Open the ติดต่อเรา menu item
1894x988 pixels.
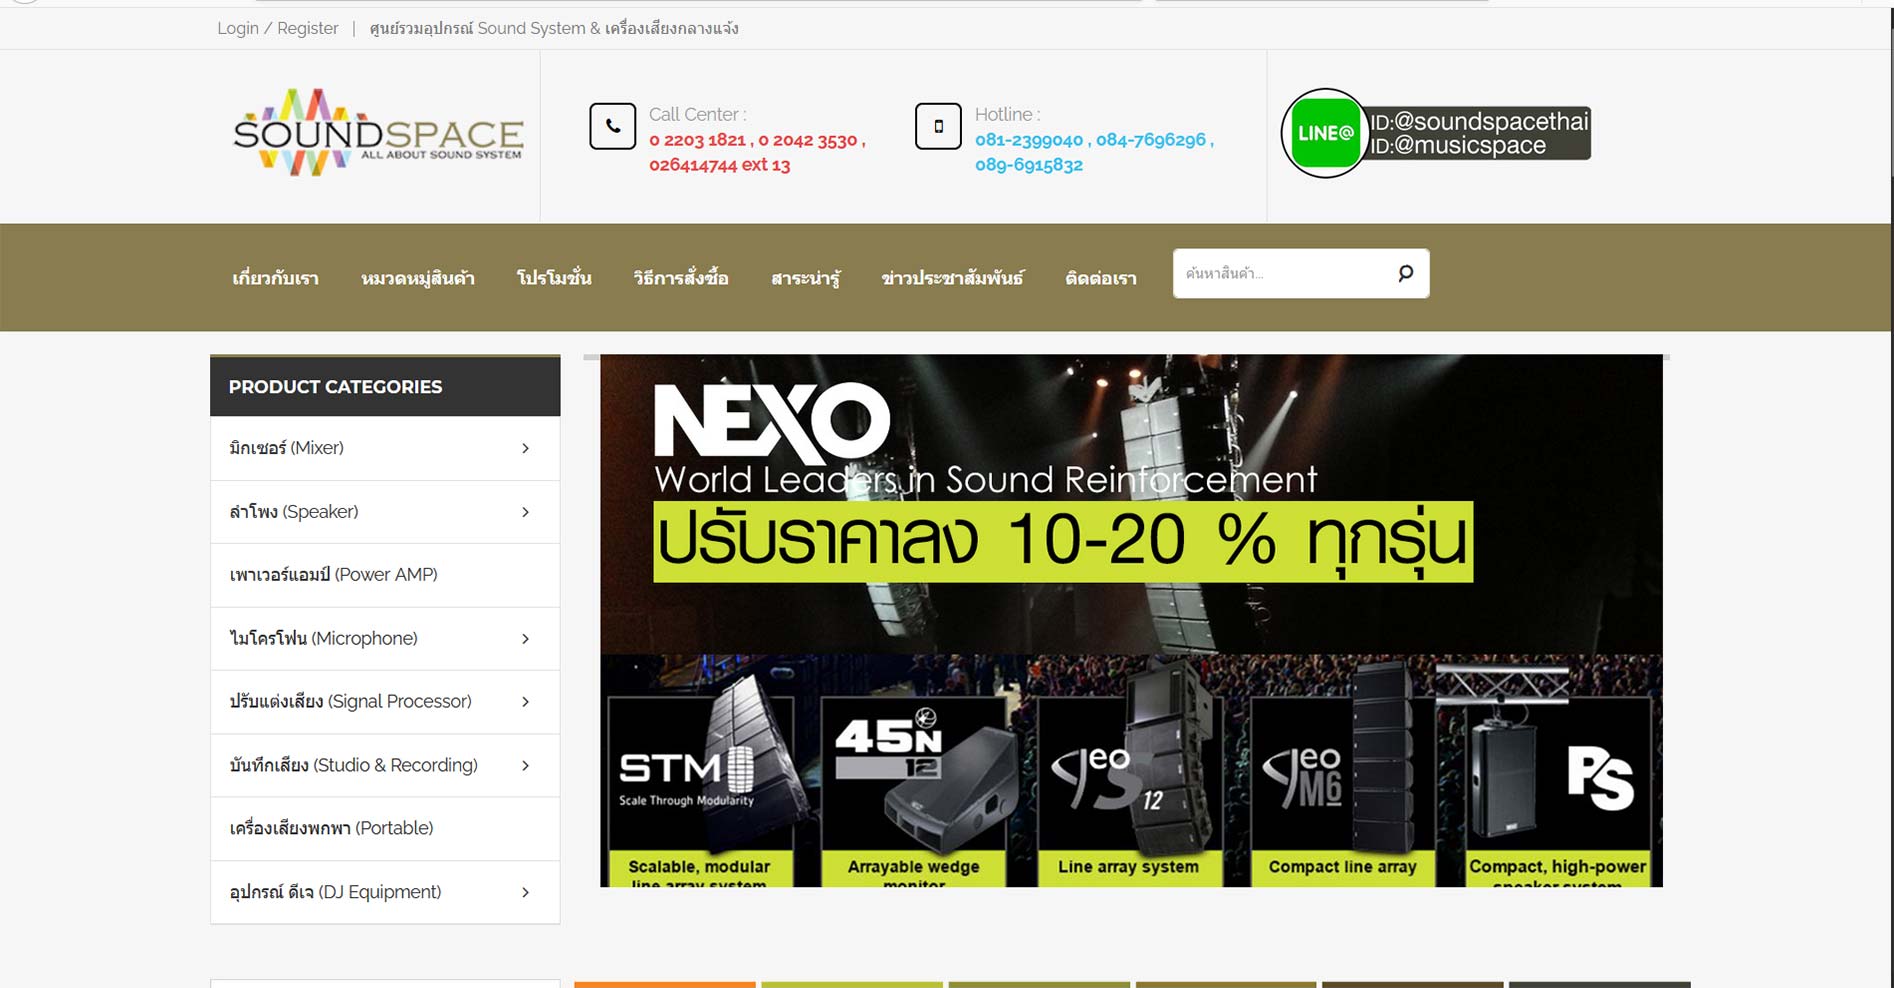[x=1101, y=278]
